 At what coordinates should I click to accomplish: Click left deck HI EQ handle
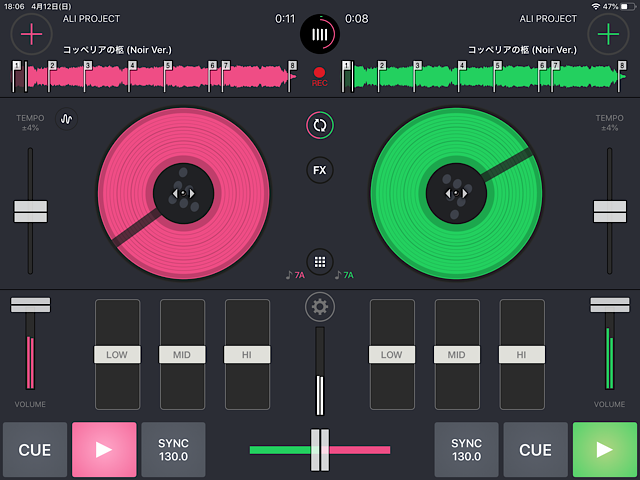(247, 355)
